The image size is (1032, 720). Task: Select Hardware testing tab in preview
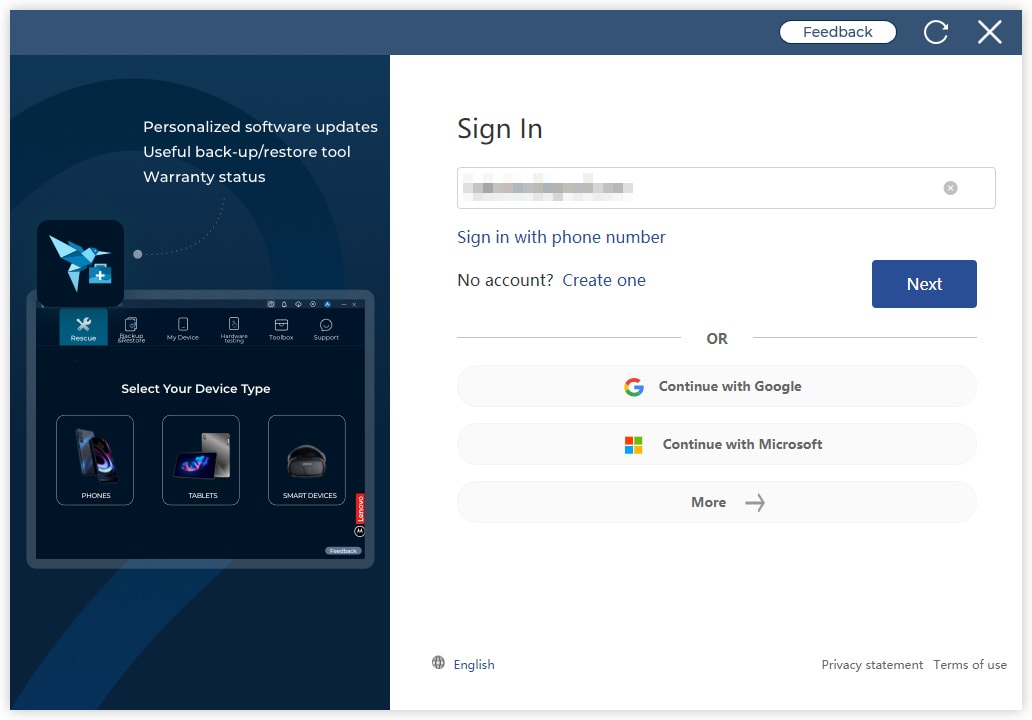click(234, 329)
